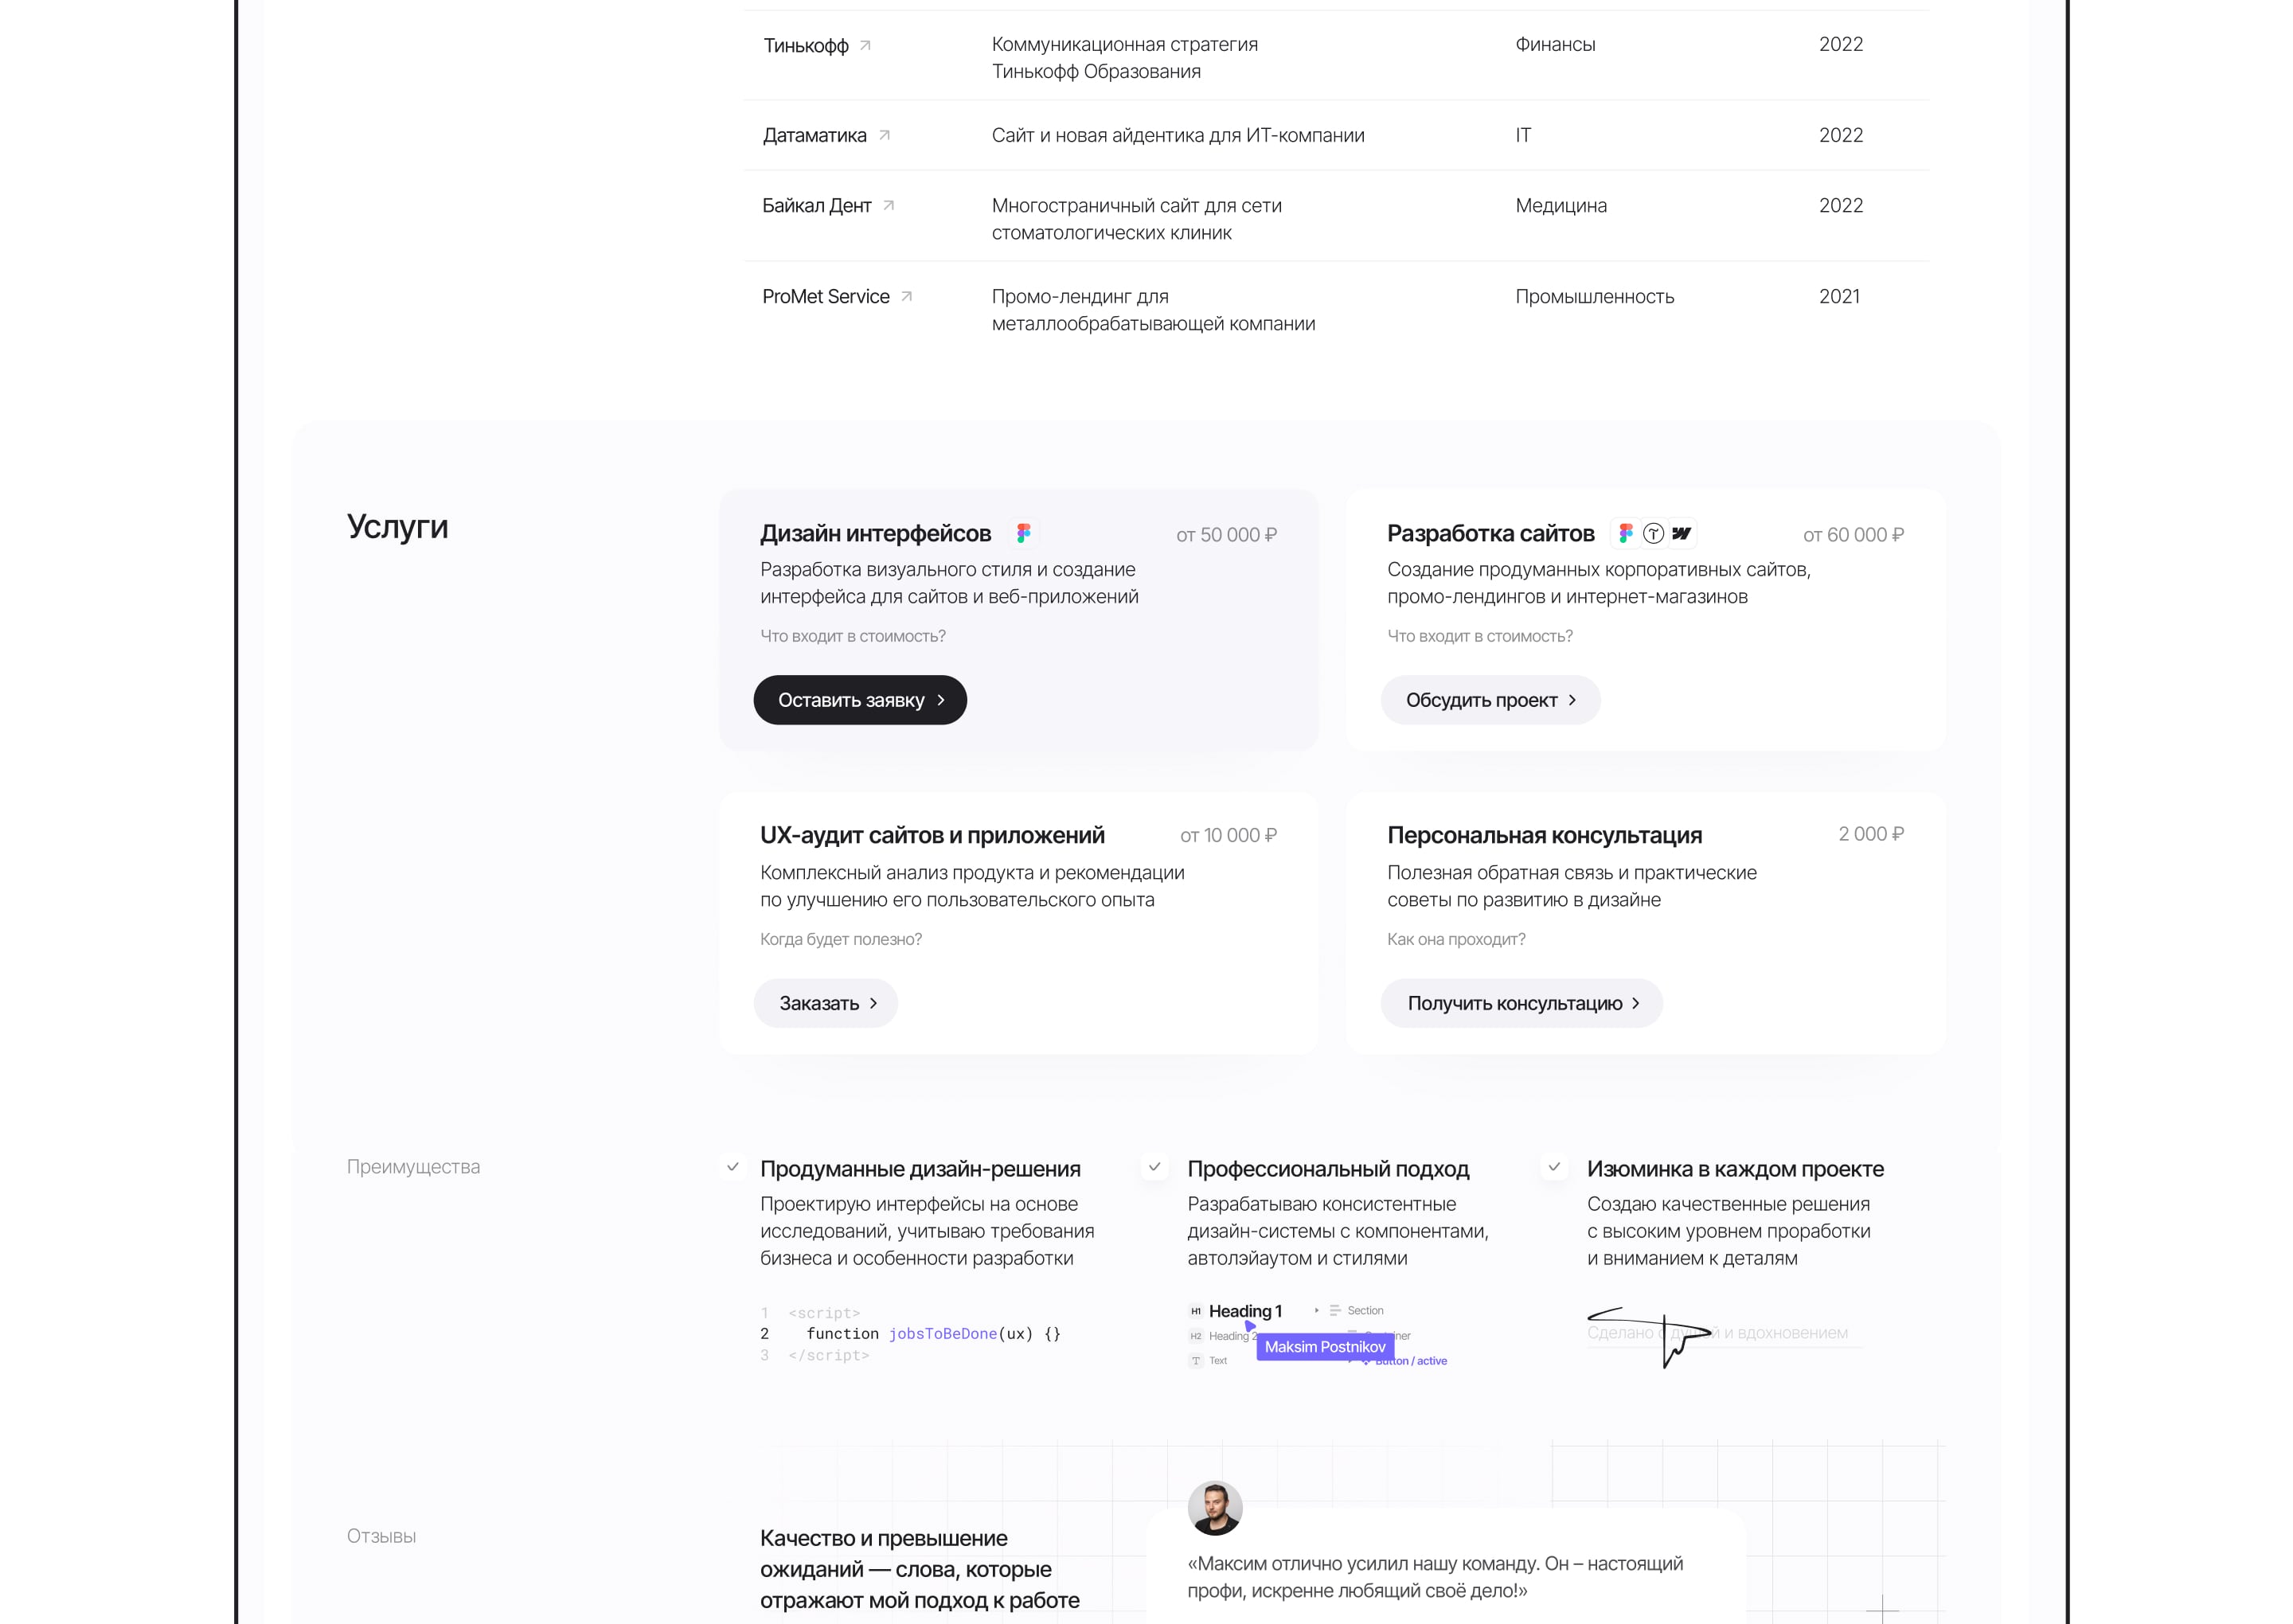Click the arrow icon next to ProMet Service

point(906,296)
